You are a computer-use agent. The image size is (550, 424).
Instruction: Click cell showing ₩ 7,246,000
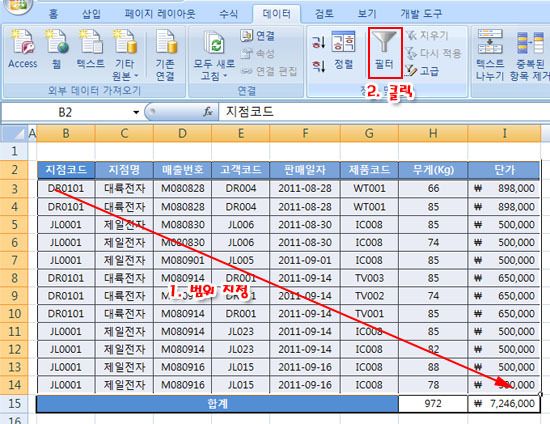(x=504, y=404)
